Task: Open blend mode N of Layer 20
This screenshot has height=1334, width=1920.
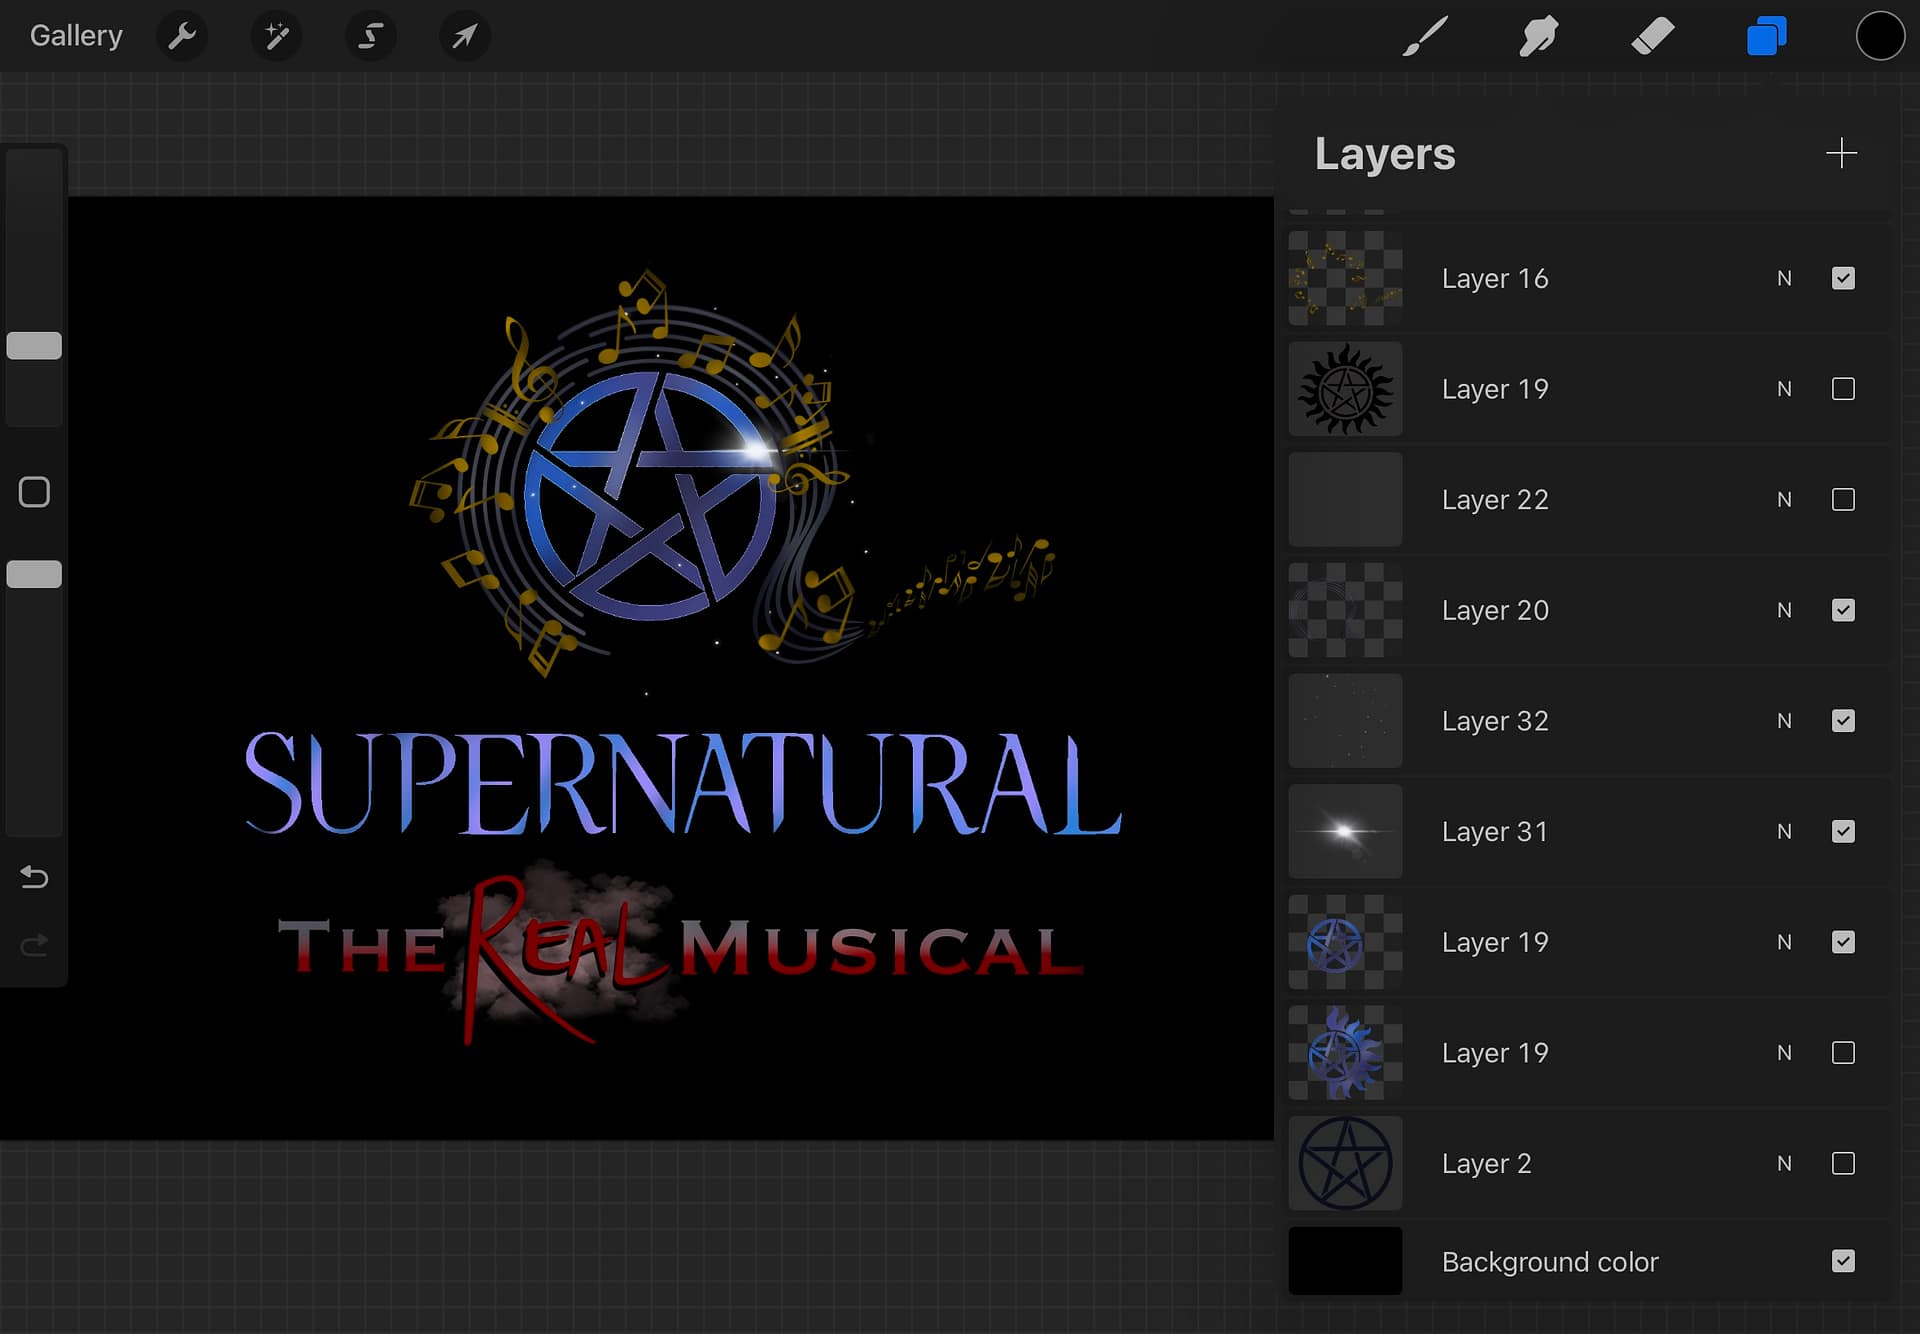Action: (1784, 611)
